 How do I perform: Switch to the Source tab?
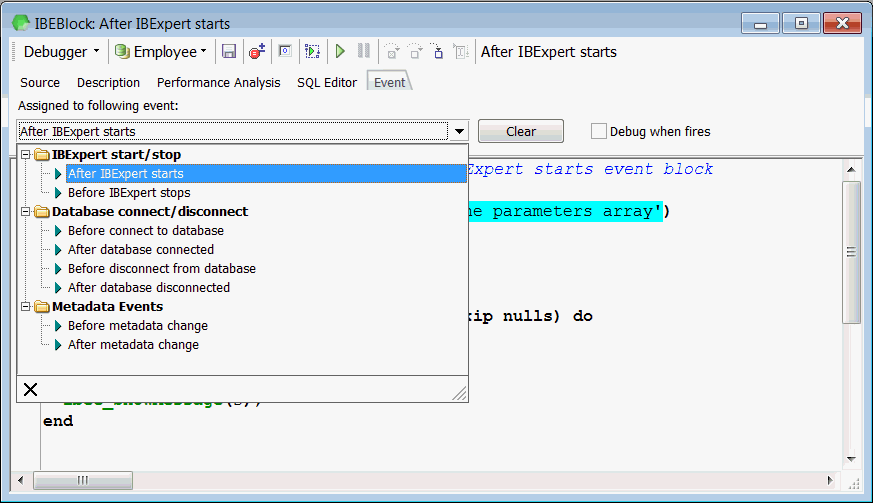click(40, 82)
